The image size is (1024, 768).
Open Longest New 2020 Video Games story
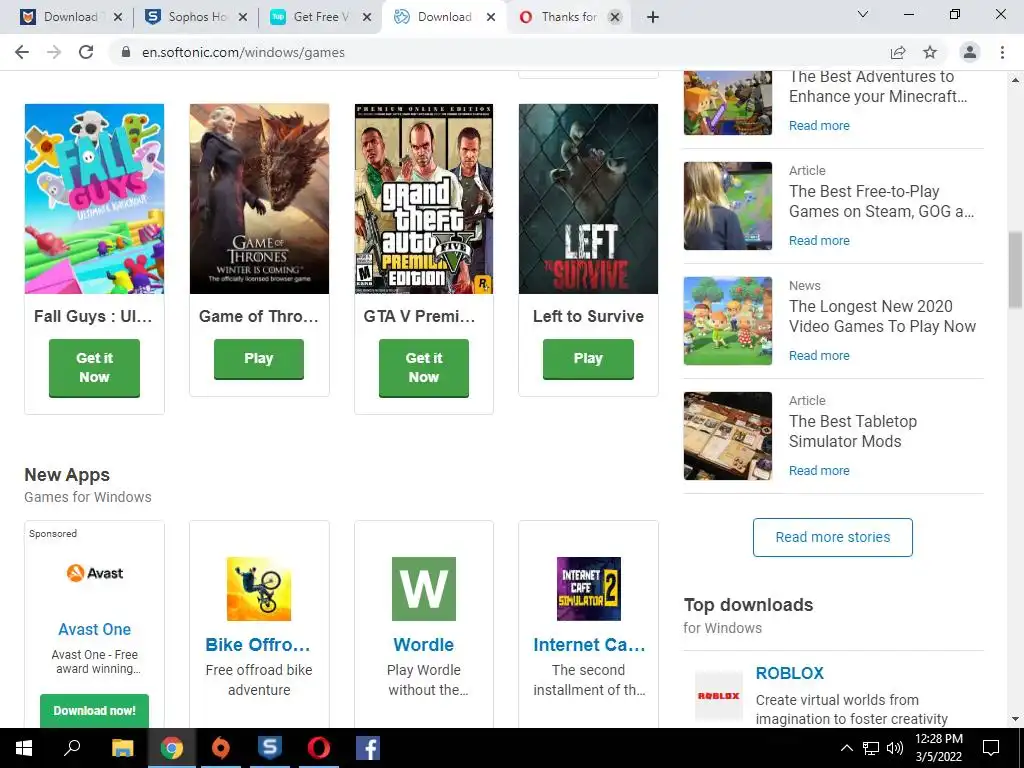[x=882, y=316]
